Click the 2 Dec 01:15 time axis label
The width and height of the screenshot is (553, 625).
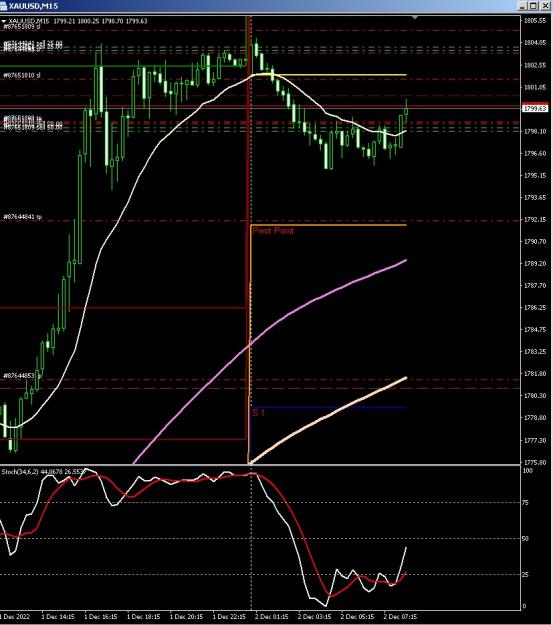[272, 617]
